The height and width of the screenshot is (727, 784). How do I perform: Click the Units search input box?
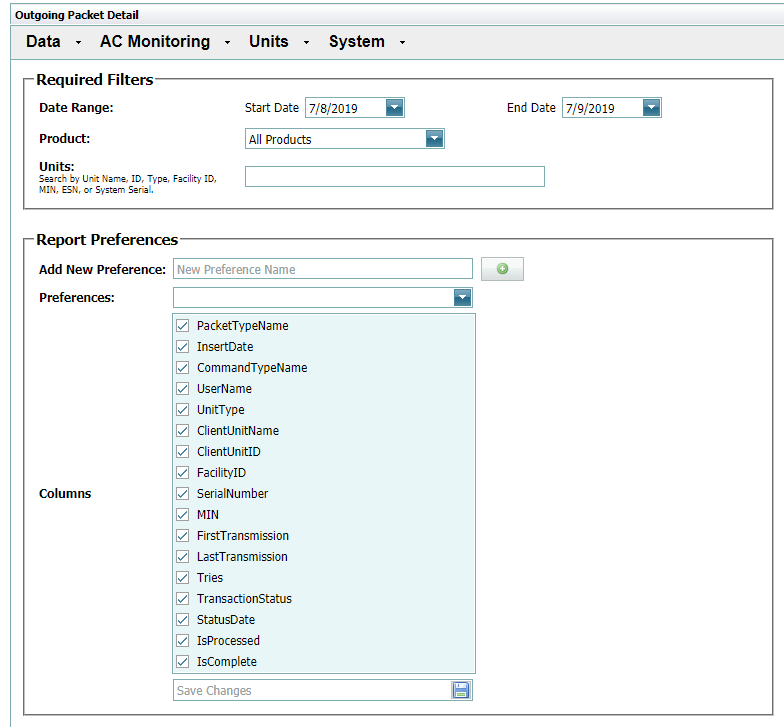pos(394,176)
